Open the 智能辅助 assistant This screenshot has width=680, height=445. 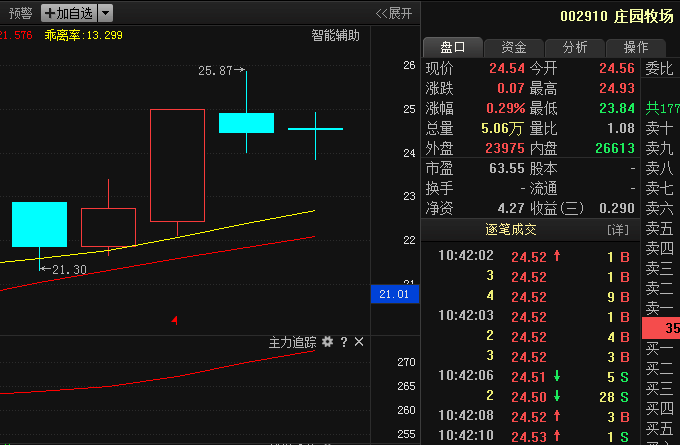335,35
